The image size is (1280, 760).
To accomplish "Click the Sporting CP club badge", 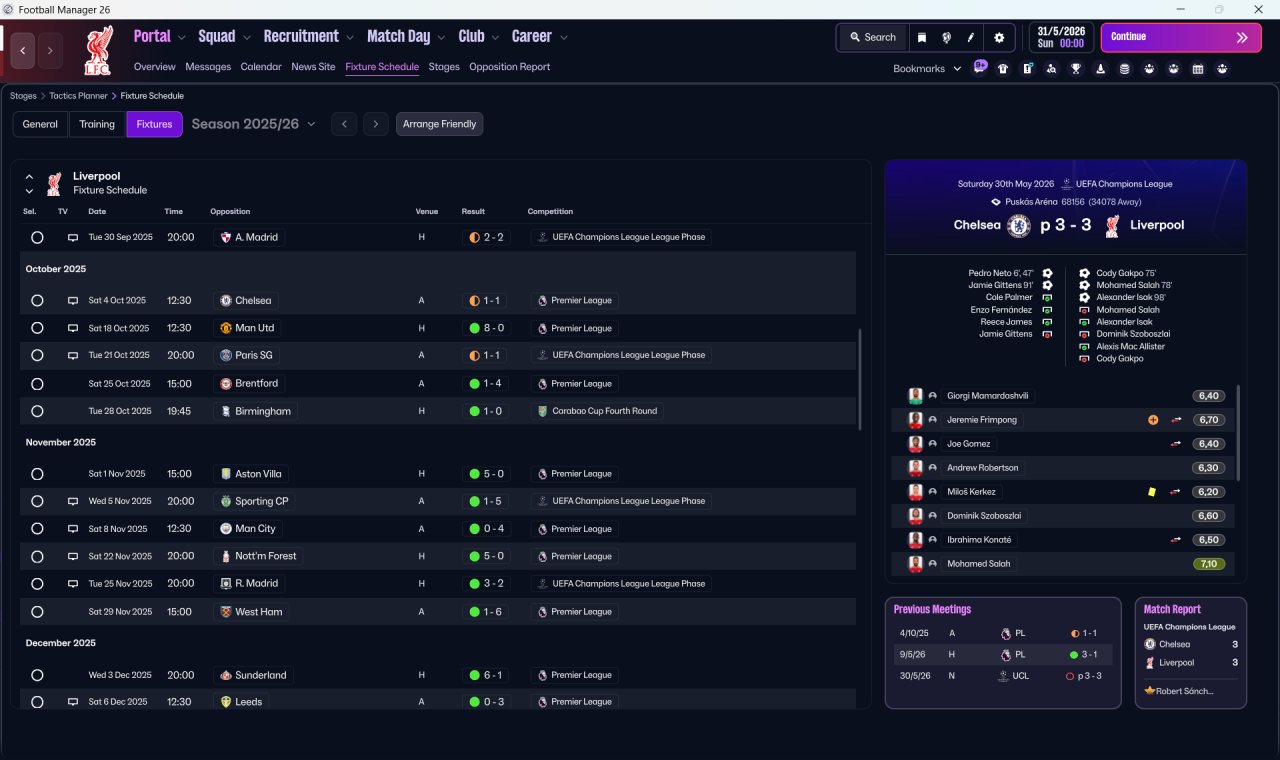I will pos(226,501).
